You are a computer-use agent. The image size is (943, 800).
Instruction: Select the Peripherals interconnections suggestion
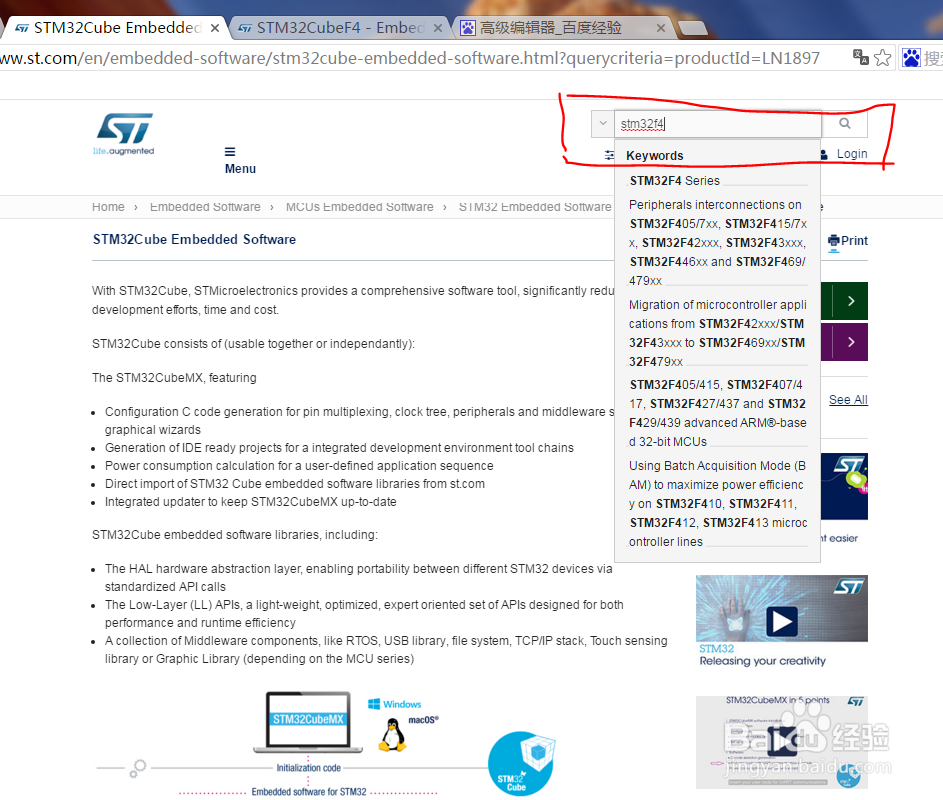pyautogui.click(x=717, y=242)
